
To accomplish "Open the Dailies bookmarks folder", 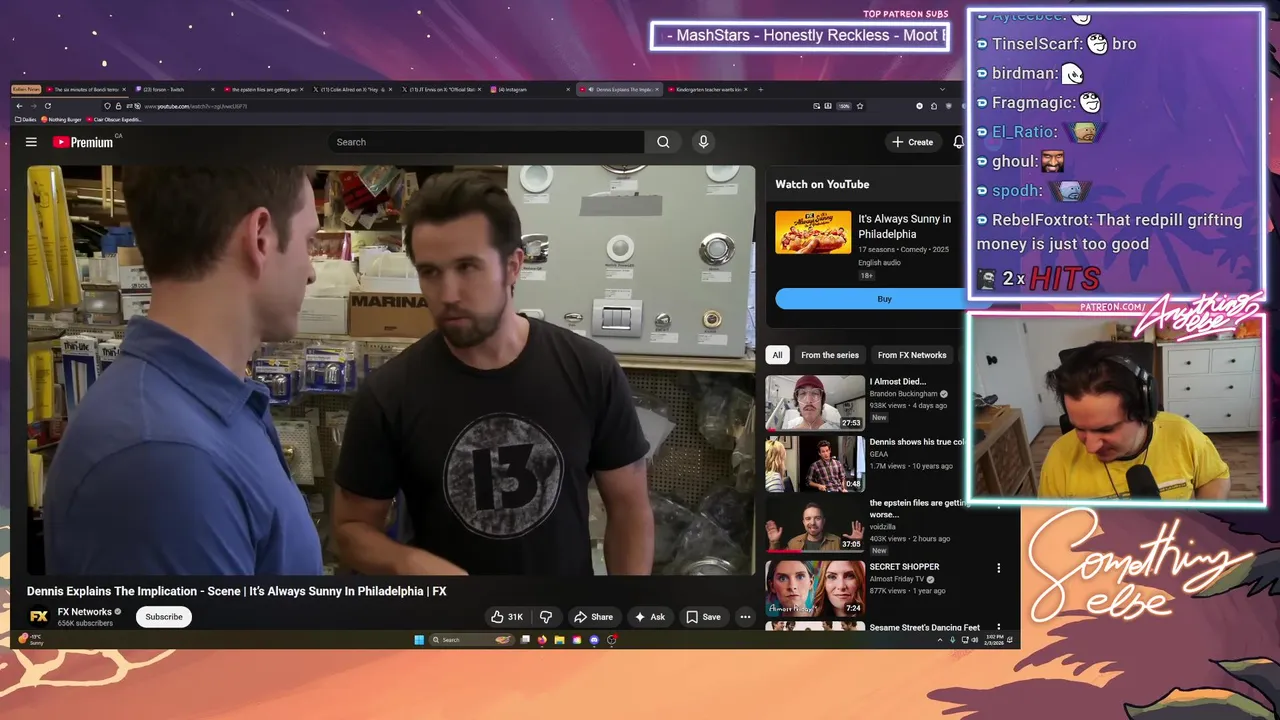I will pyautogui.click(x=25, y=119).
